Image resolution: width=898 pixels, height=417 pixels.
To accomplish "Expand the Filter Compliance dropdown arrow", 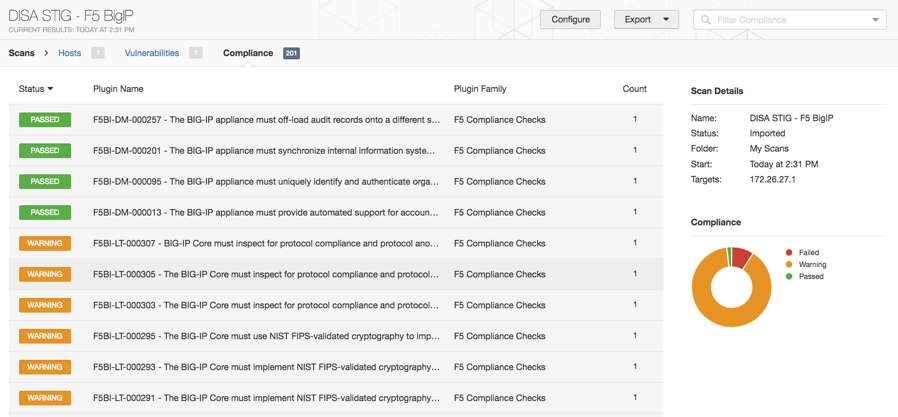I will click(x=875, y=19).
